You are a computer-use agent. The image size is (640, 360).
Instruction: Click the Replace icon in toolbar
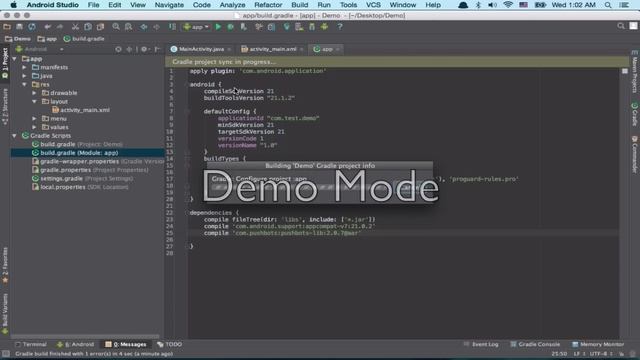[x=129, y=27]
